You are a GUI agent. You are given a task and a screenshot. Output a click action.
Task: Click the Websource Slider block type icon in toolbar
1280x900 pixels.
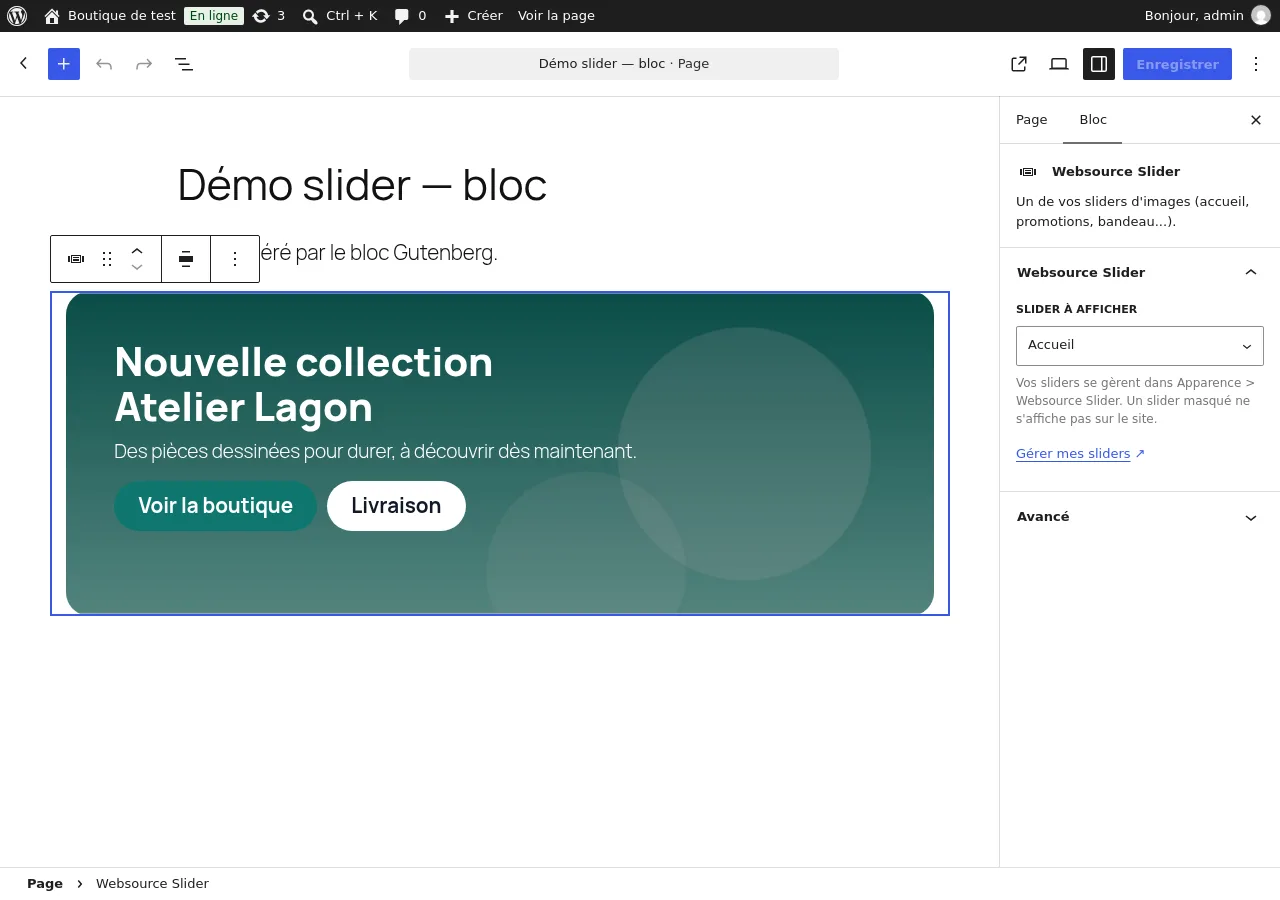coord(76,259)
